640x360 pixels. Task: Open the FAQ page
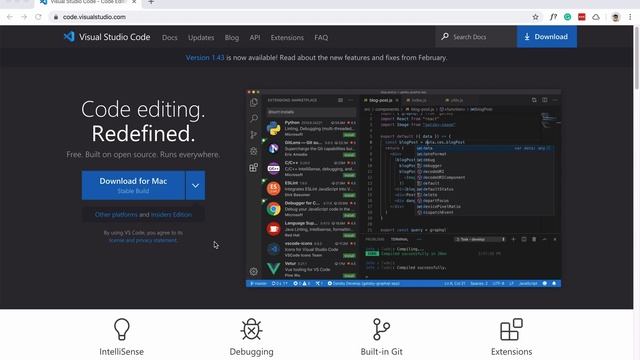321,38
